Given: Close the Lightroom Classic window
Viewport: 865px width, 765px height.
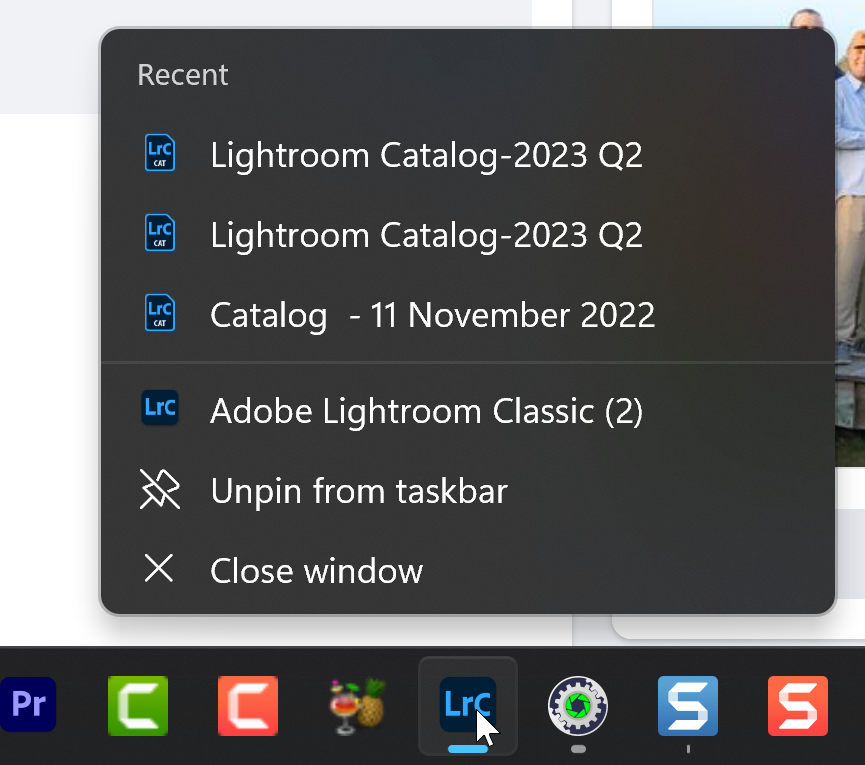Looking at the screenshot, I should click(314, 570).
